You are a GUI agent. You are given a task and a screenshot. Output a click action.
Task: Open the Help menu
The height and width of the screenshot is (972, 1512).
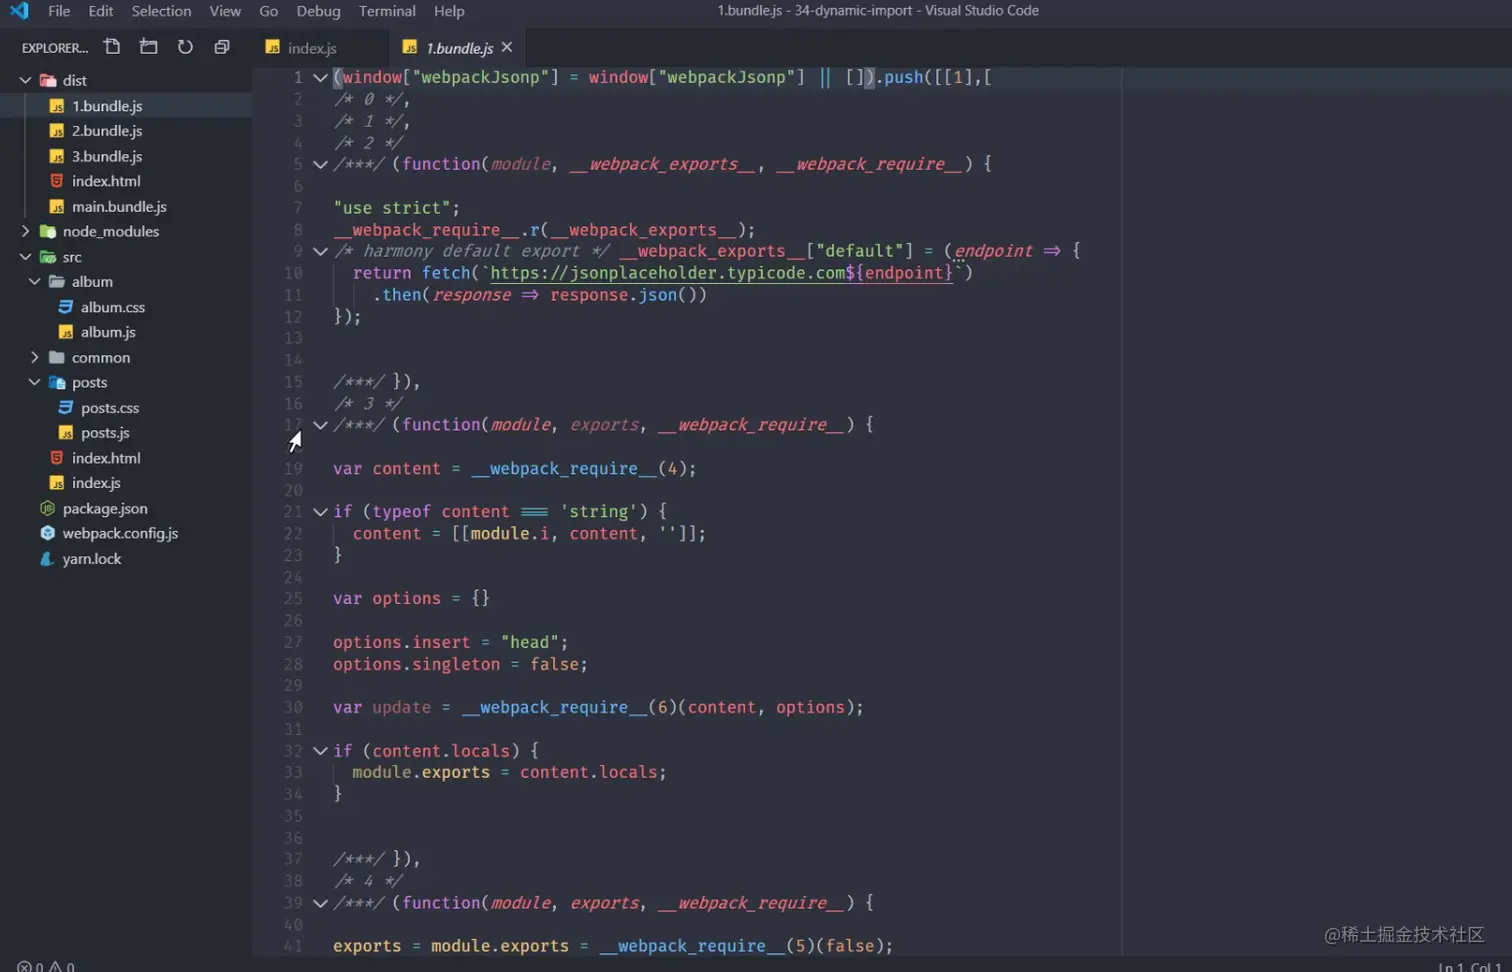(x=449, y=11)
